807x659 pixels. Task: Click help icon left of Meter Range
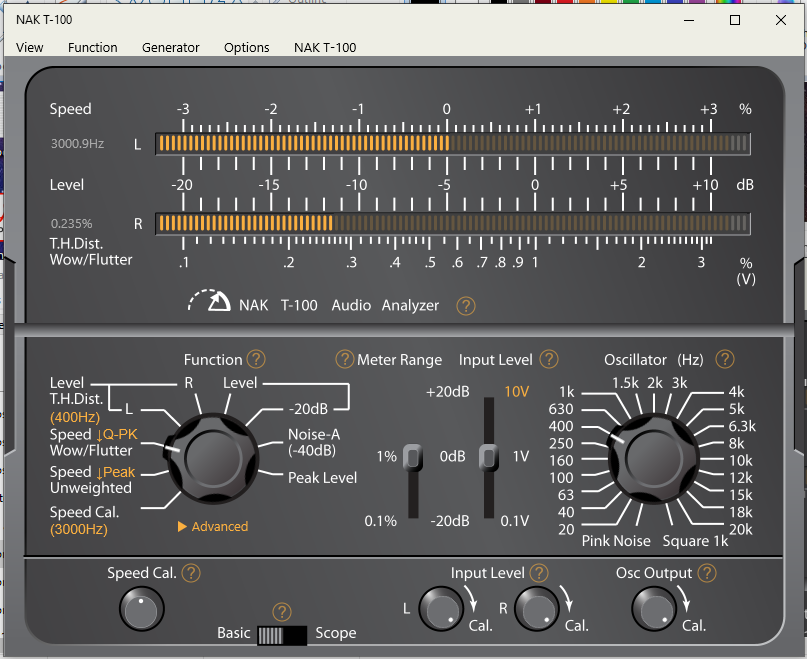tap(344, 359)
